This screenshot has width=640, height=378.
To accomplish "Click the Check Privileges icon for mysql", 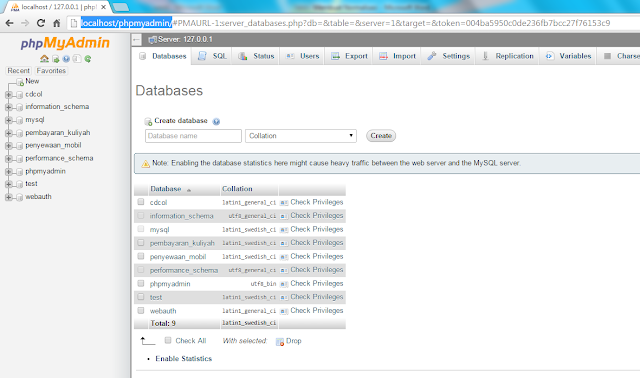I will click(x=284, y=229).
